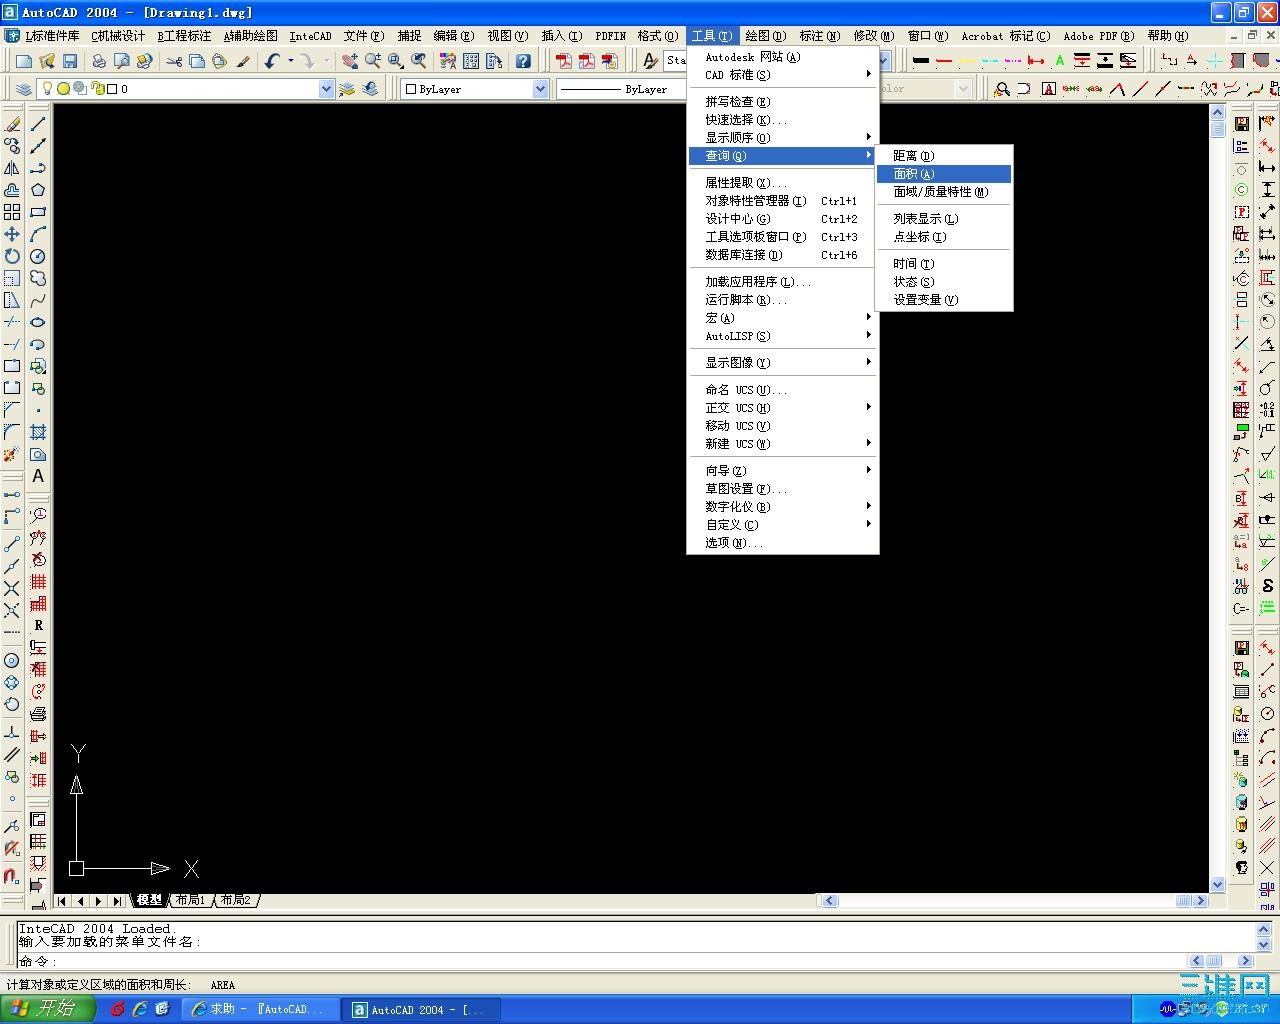This screenshot has width=1280, height=1024.
Task: Open the 文件 menu in the menu bar
Action: coord(364,36)
